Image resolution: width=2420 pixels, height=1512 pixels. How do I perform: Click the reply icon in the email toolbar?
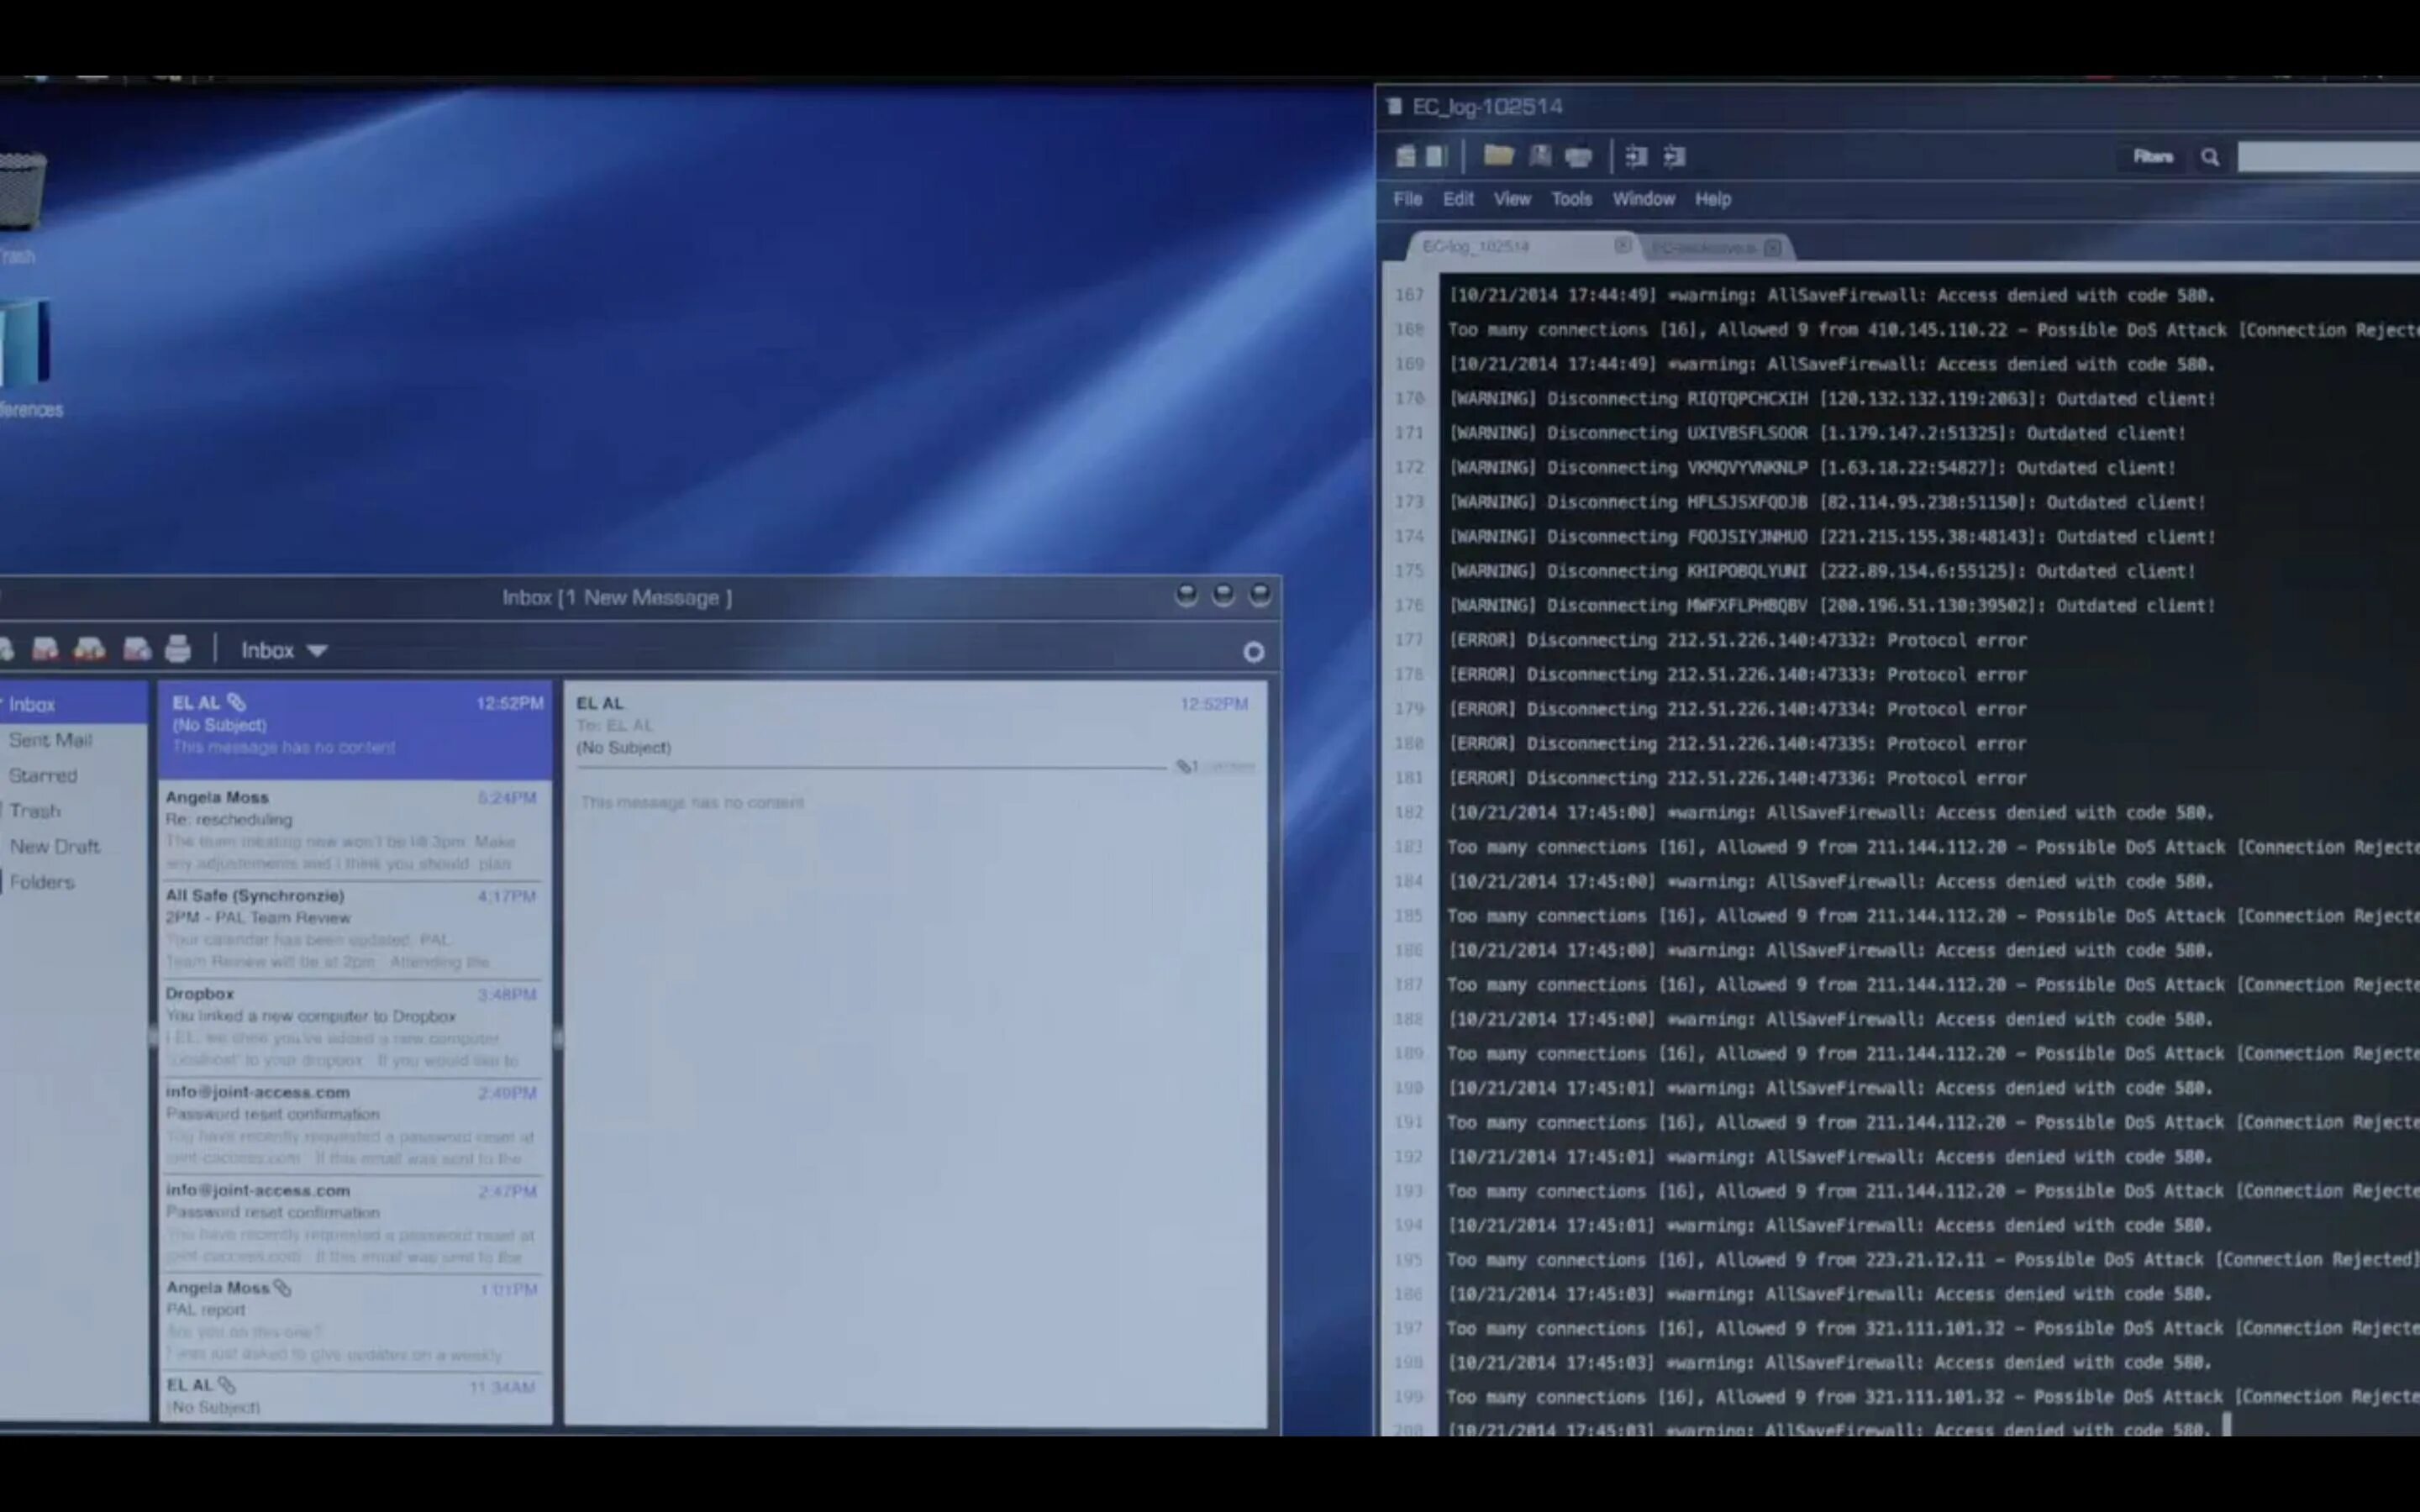click(44, 650)
